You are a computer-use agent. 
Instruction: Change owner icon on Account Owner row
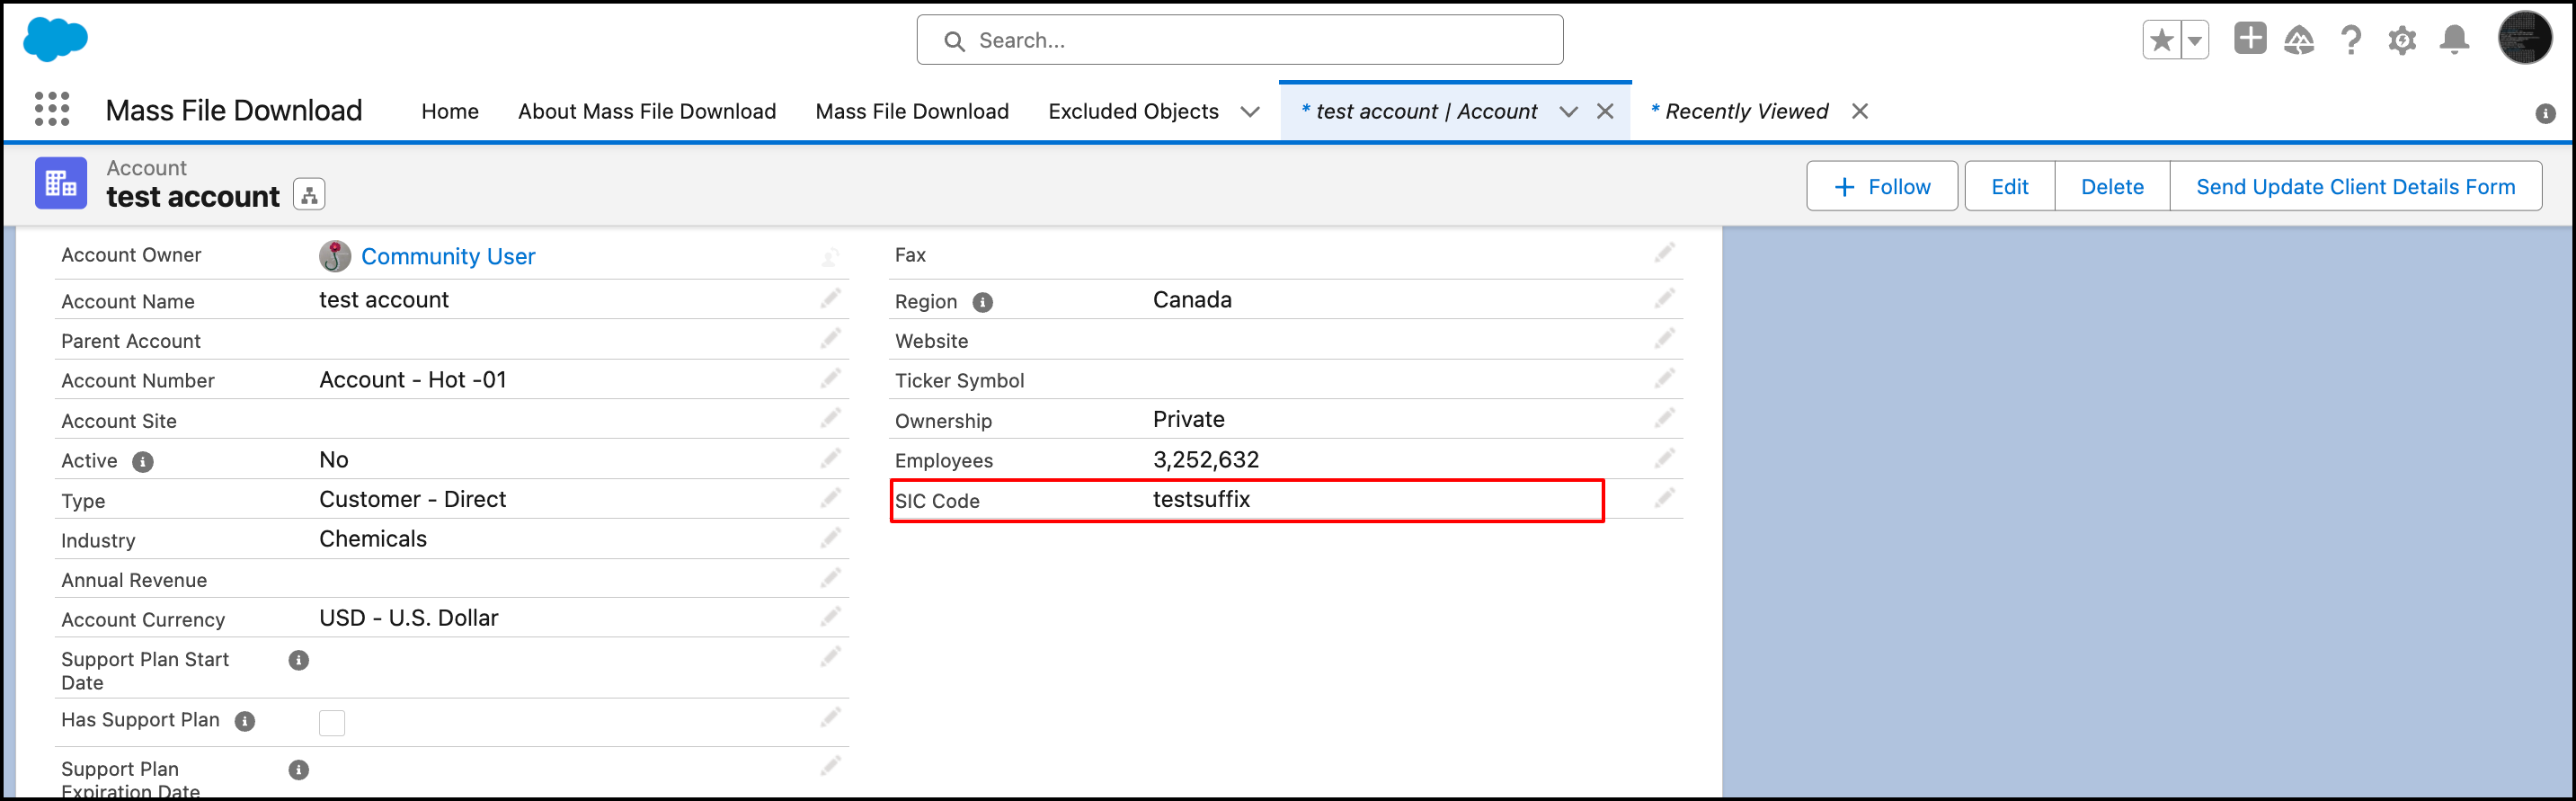point(830,258)
